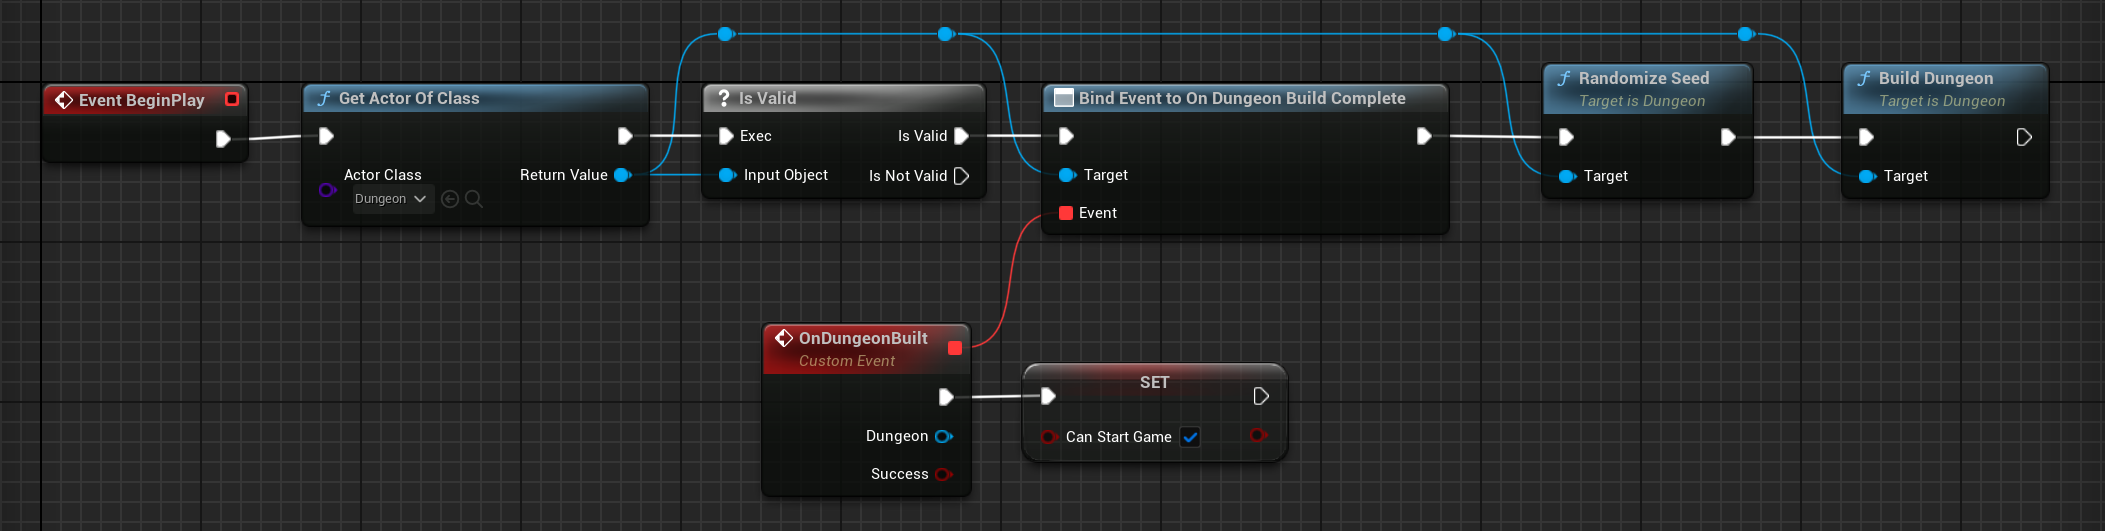Click the Event BeginPlay red delegate pin
This screenshot has height=531, width=2105.
pyautogui.click(x=232, y=99)
